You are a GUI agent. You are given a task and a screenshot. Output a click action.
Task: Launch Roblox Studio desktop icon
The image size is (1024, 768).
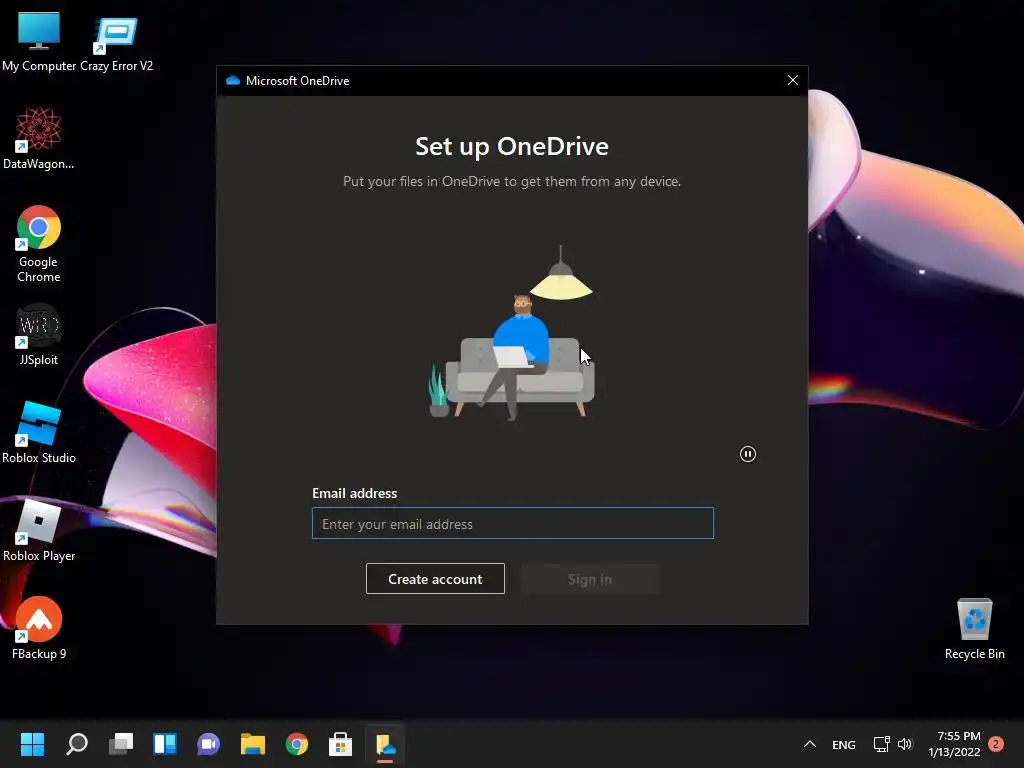point(39,432)
